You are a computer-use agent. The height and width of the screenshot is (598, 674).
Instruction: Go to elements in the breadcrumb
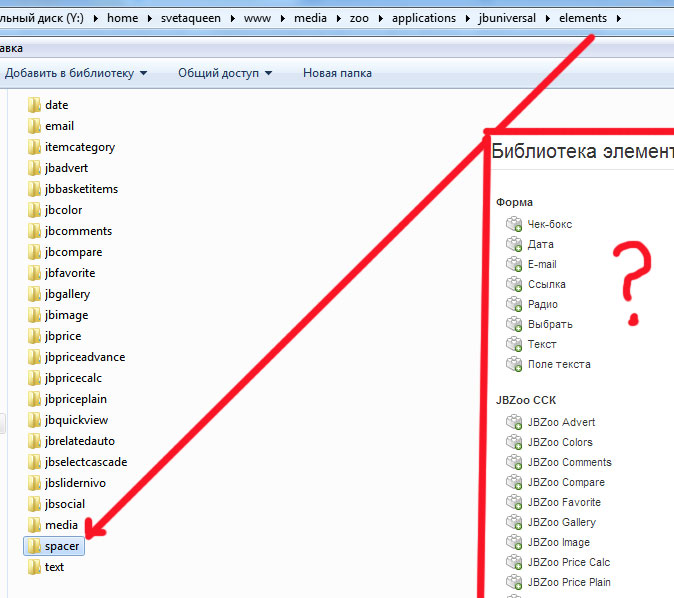point(583,18)
